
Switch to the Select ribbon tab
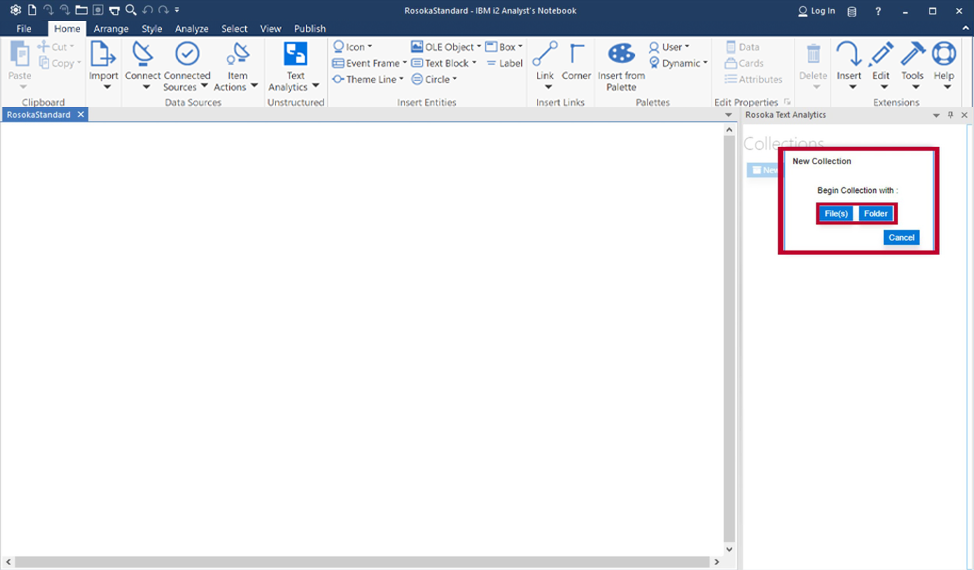coord(234,29)
